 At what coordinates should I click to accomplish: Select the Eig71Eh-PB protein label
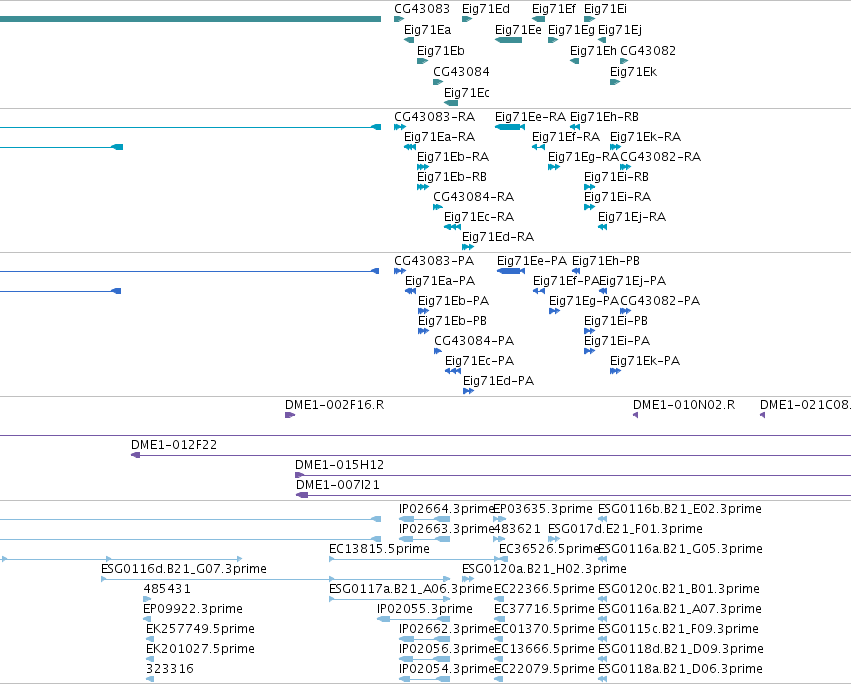(606, 261)
